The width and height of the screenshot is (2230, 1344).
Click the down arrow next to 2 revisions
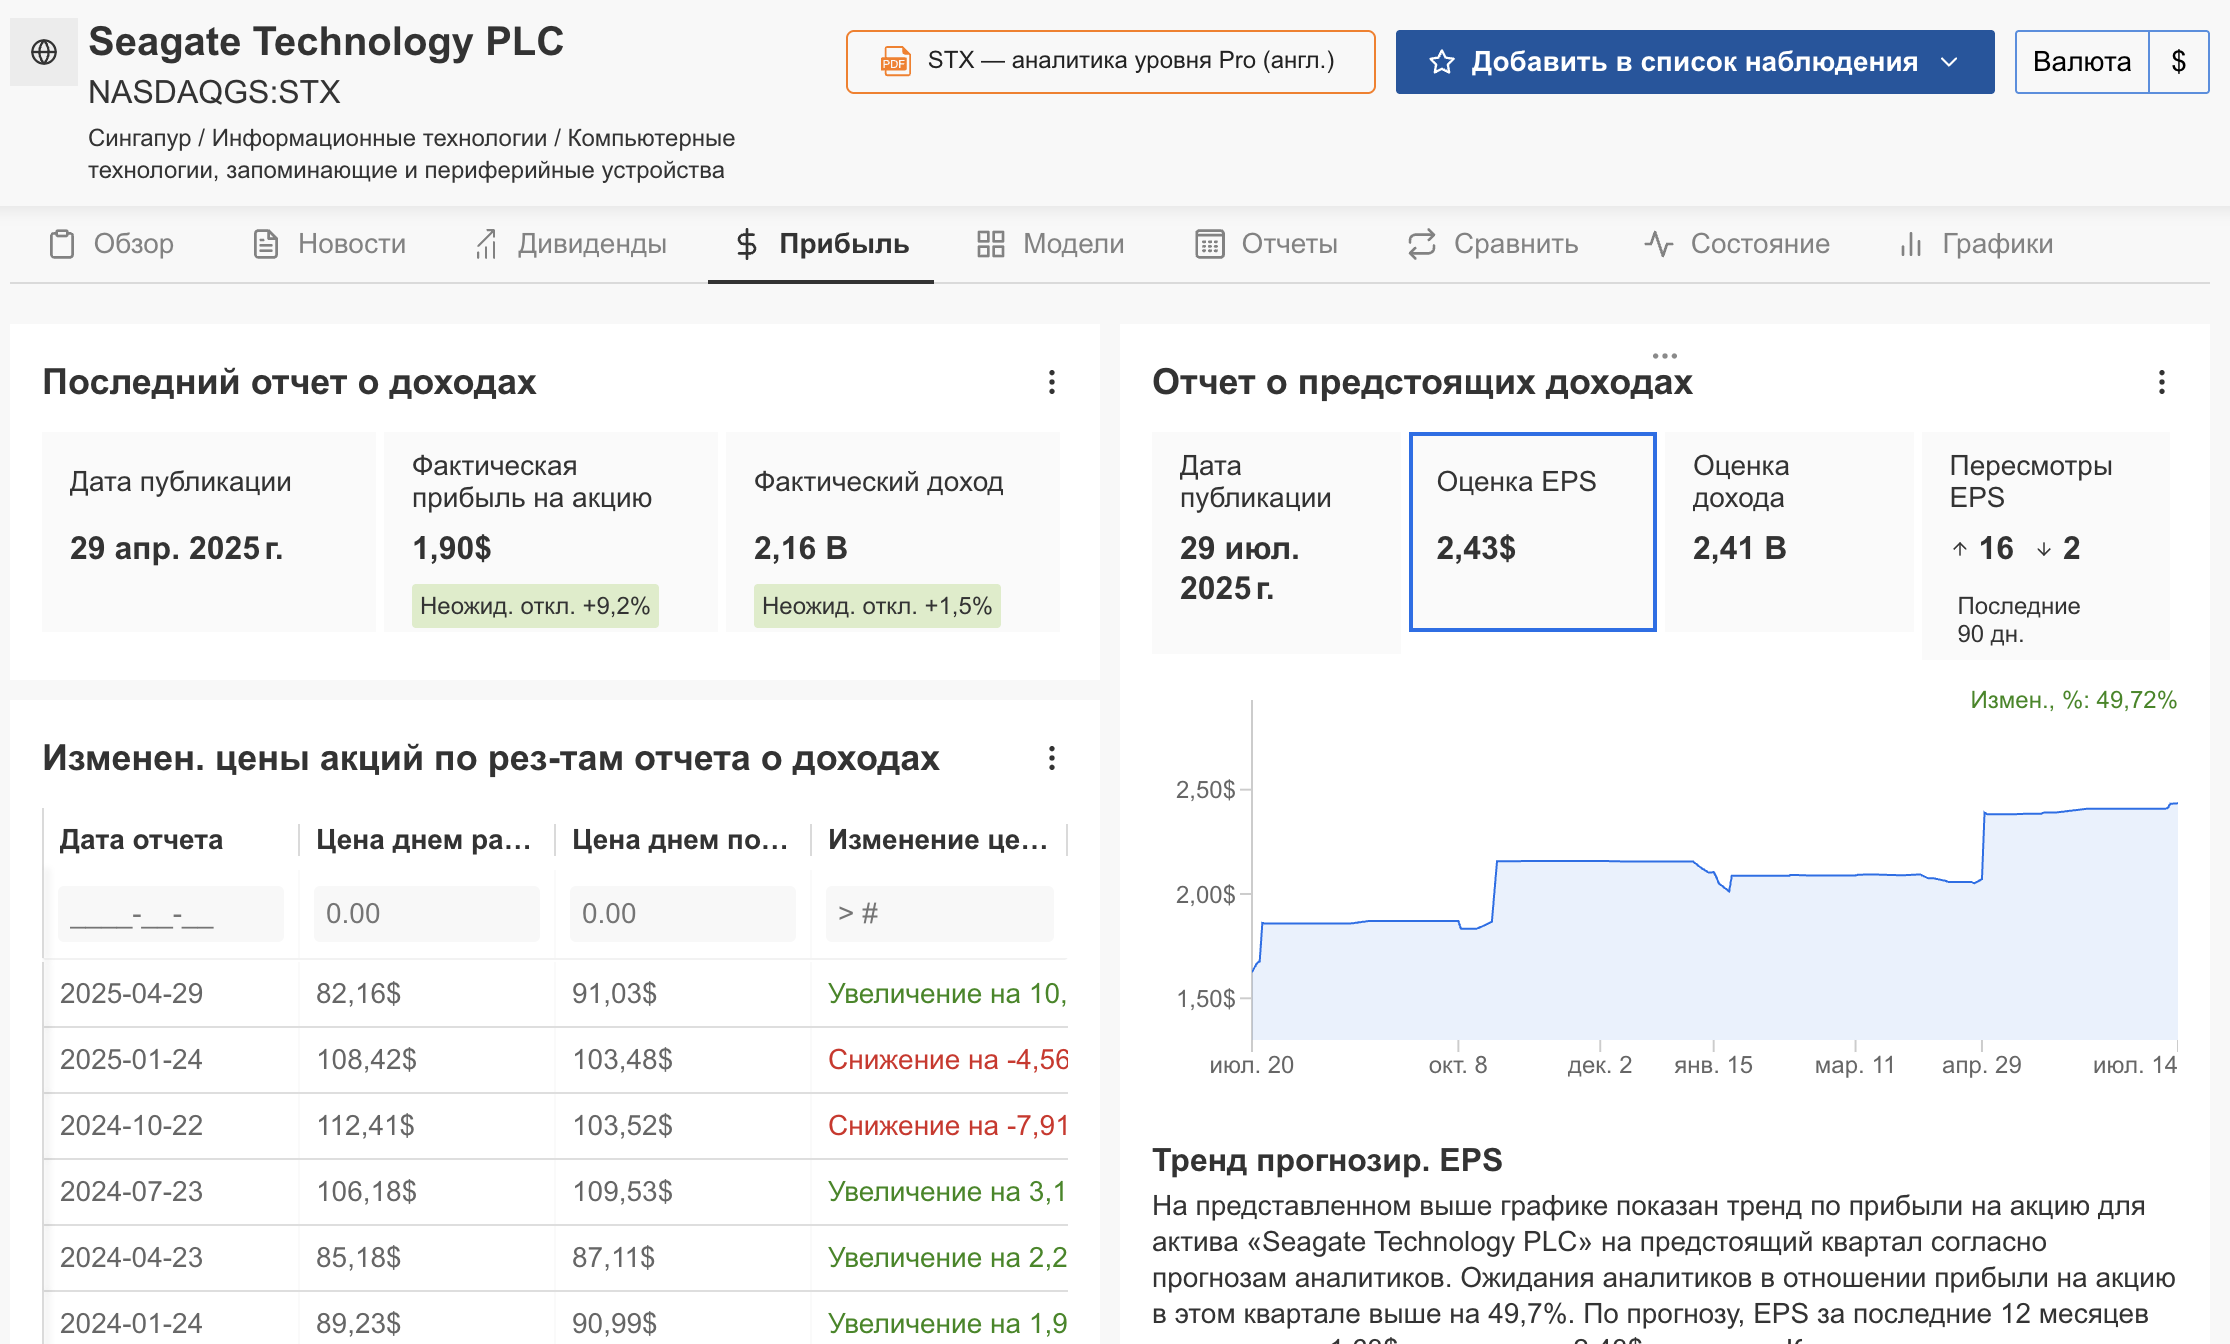click(x=2044, y=549)
